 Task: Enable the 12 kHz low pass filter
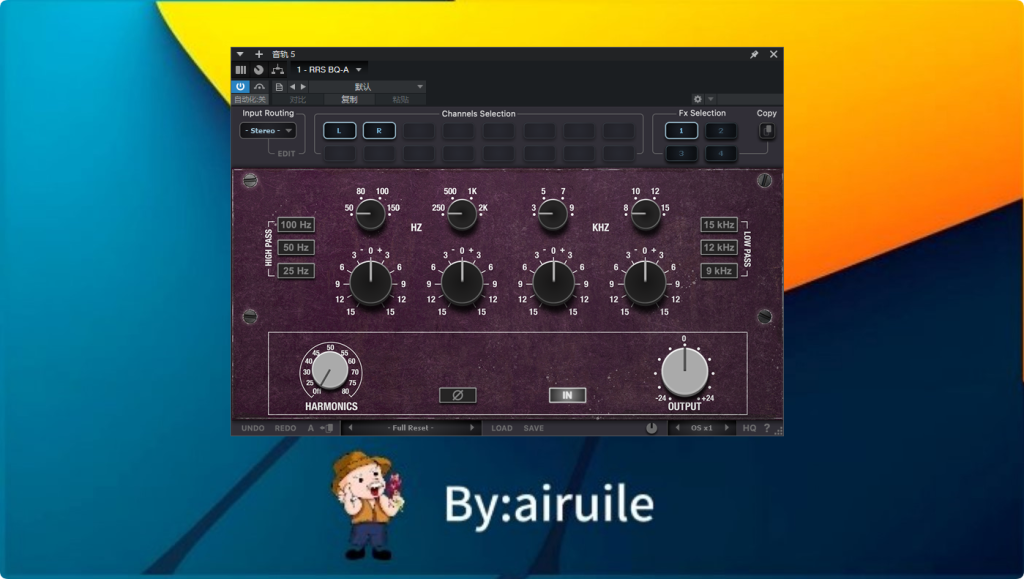pos(719,247)
